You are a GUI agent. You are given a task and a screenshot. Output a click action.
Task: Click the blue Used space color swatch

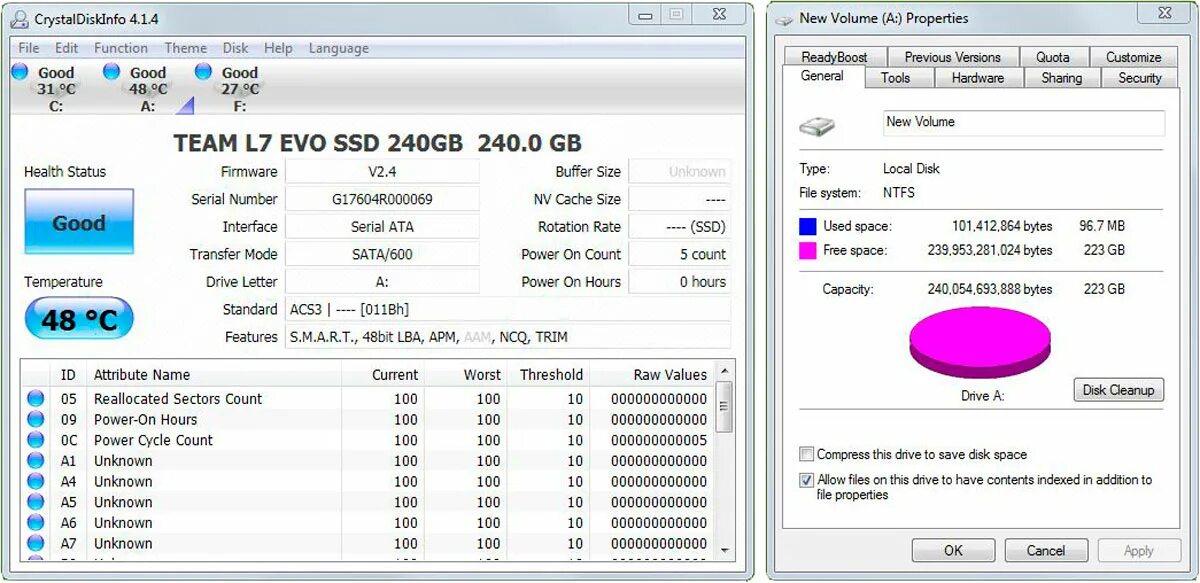click(x=808, y=227)
